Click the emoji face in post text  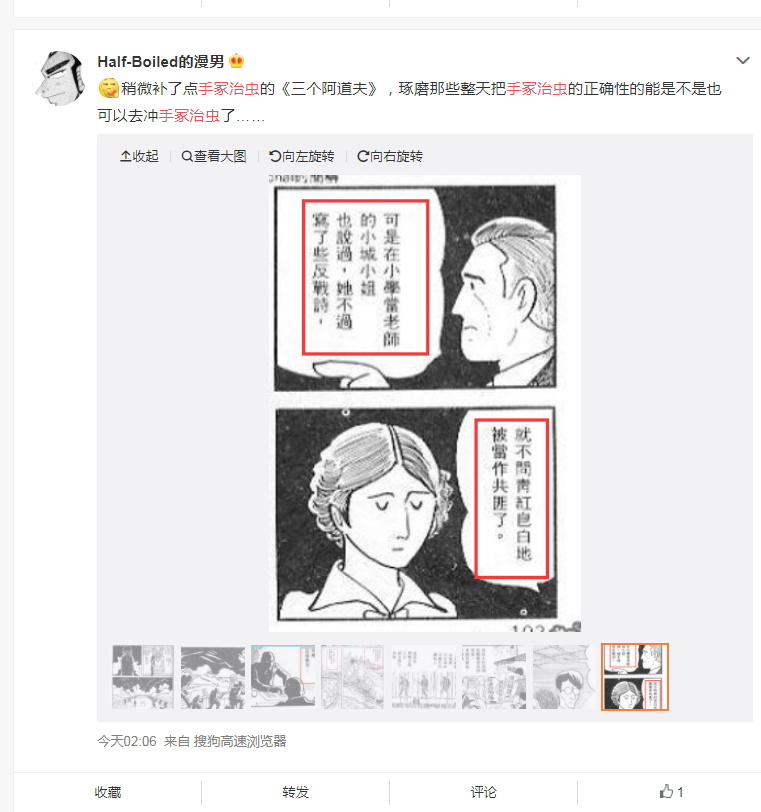click(x=108, y=89)
